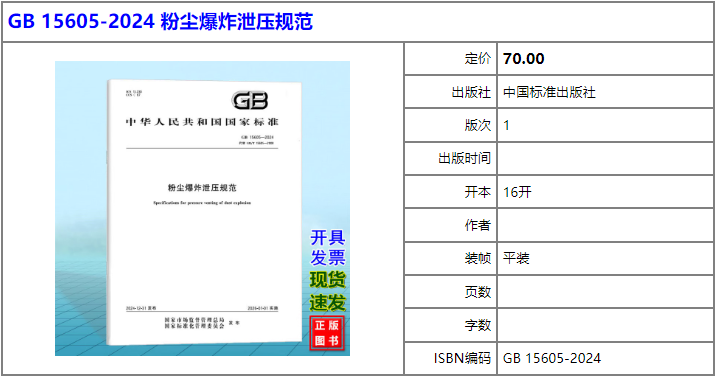Screen dimensions: 717x378
Task: Click the GB logo on the book cover
Action: (250, 100)
